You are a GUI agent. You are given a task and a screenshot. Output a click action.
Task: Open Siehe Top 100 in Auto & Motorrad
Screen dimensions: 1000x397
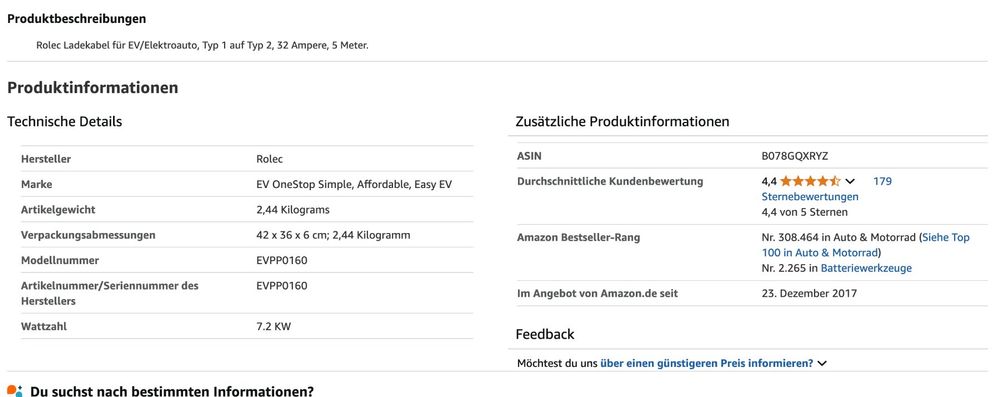865,245
